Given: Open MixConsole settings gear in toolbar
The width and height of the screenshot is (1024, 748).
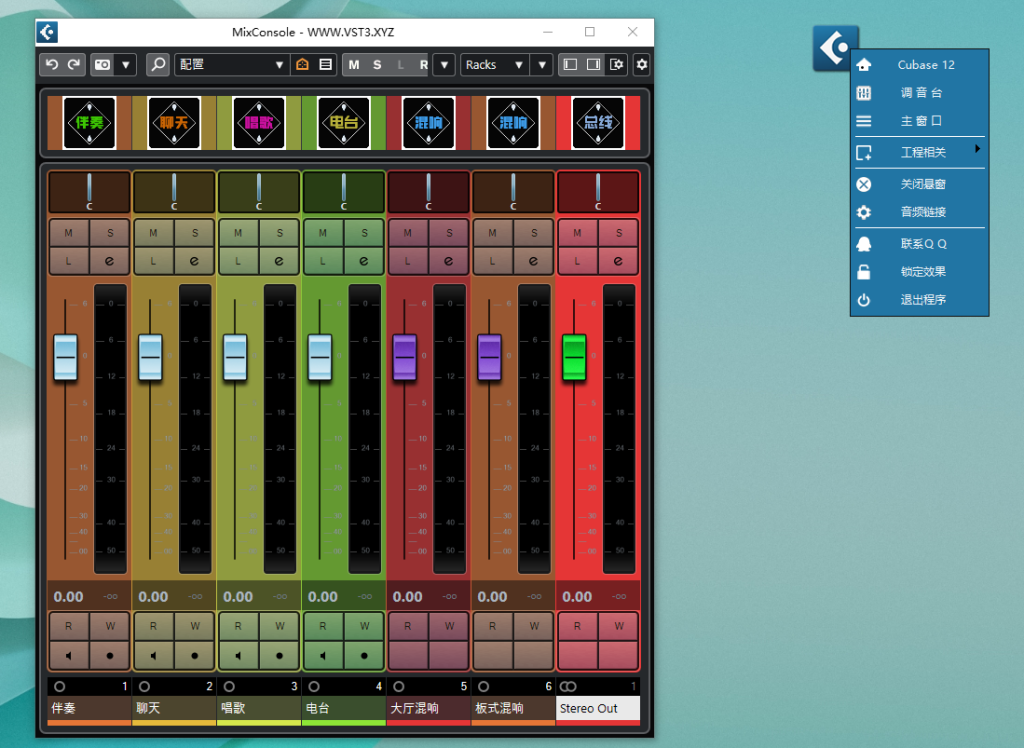Looking at the screenshot, I should click(x=641, y=65).
